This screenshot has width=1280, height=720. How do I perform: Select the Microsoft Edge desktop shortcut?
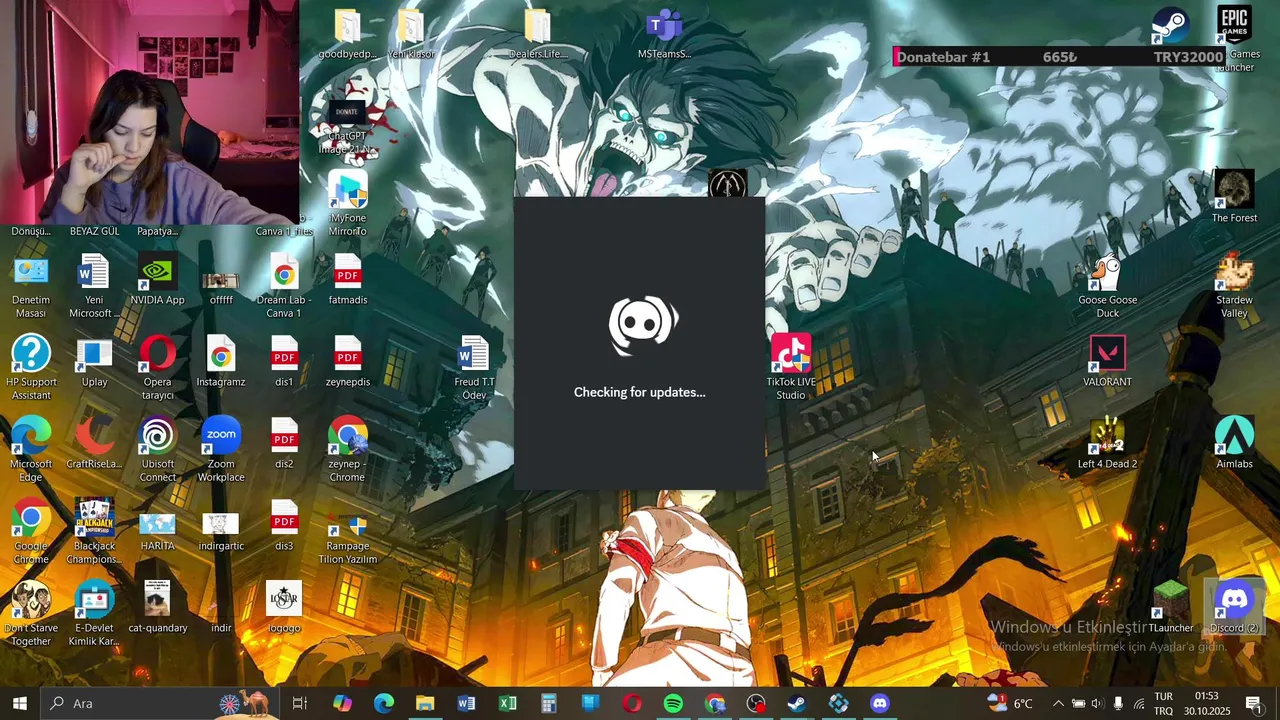point(31,450)
